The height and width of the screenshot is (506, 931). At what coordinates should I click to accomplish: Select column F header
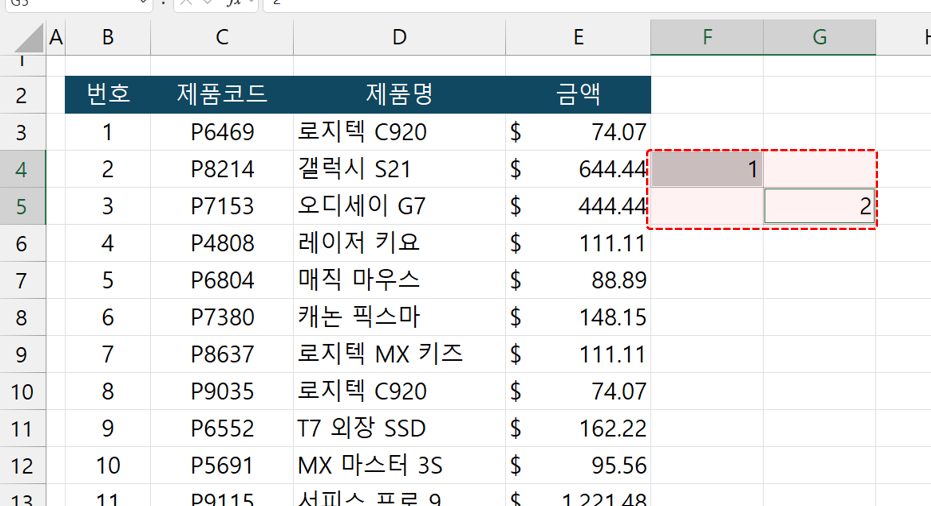(707, 37)
